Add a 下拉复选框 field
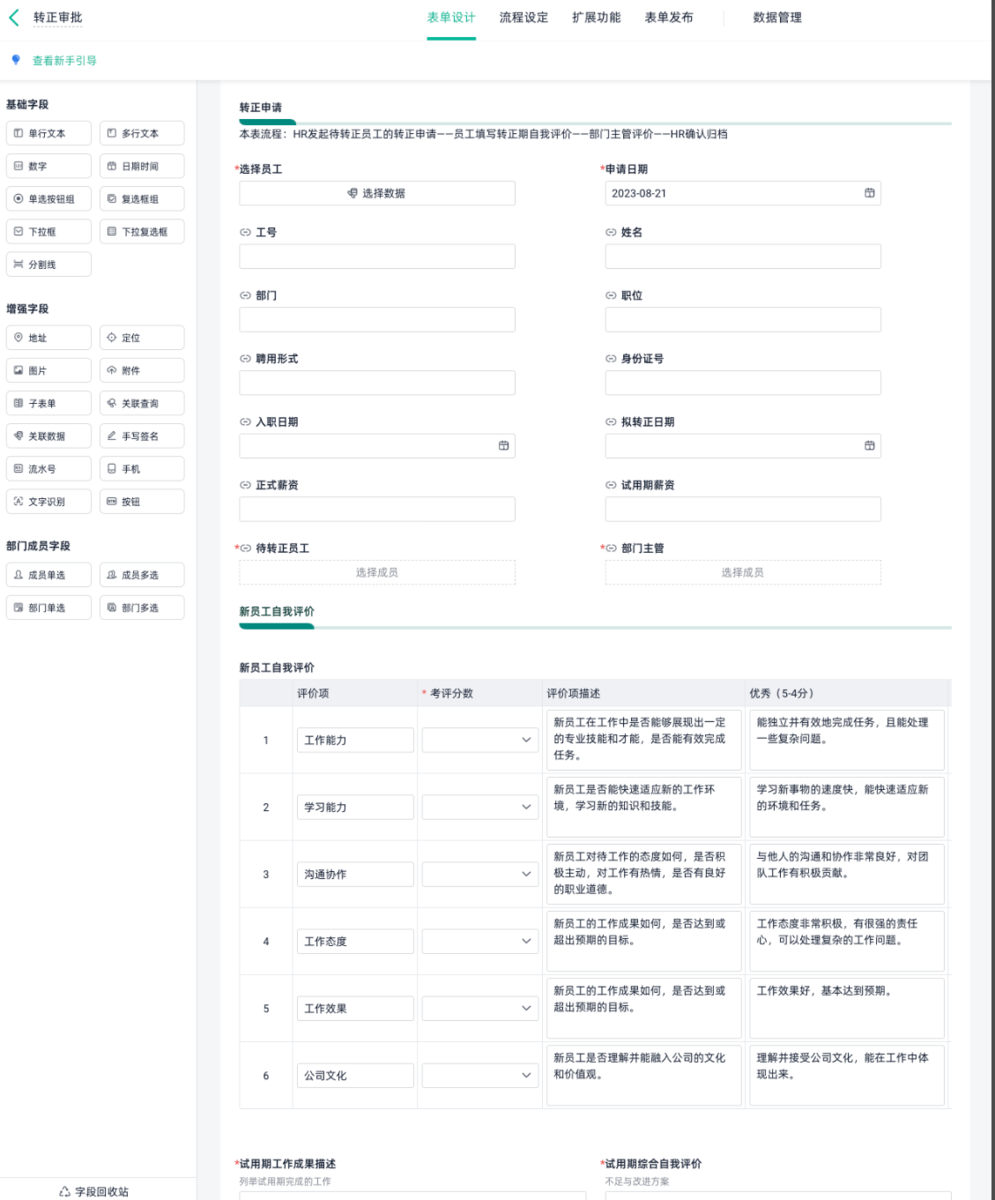The image size is (995, 1200). (142, 231)
